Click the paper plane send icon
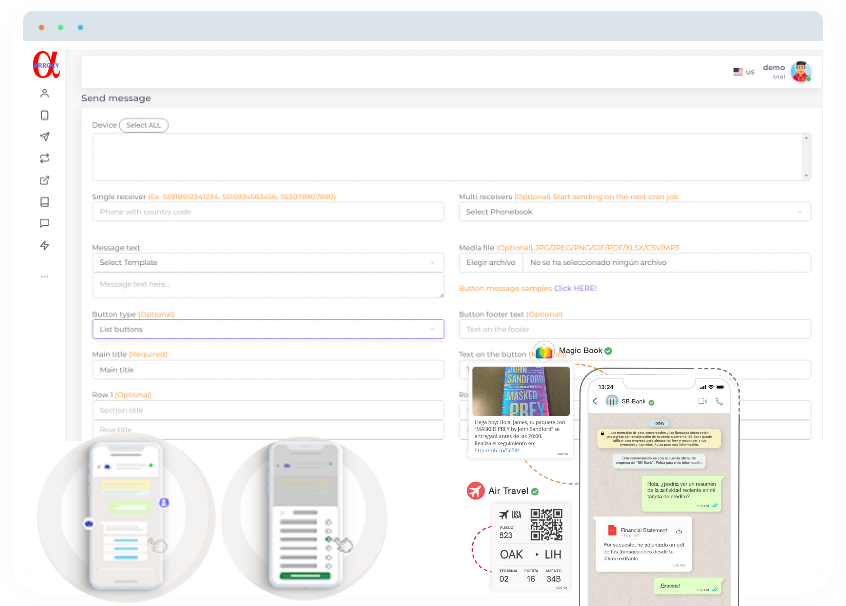This screenshot has width=846, height=606. pyautogui.click(x=44, y=137)
